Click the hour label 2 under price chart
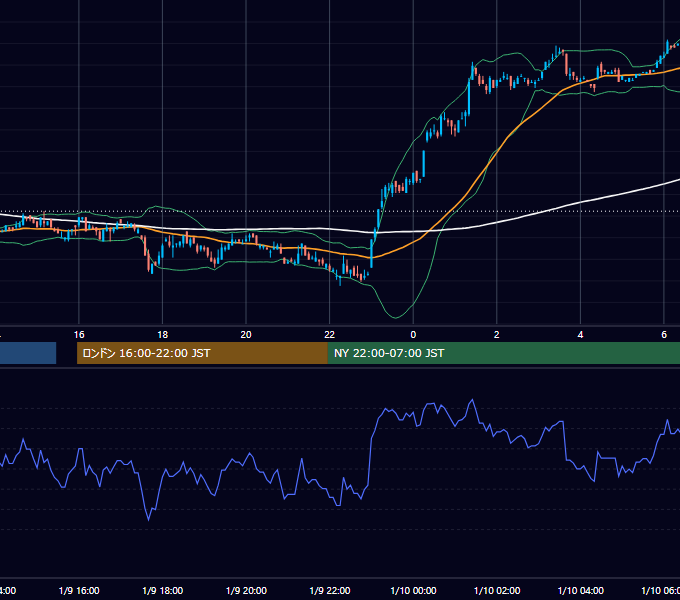The image size is (680, 600). click(497, 335)
